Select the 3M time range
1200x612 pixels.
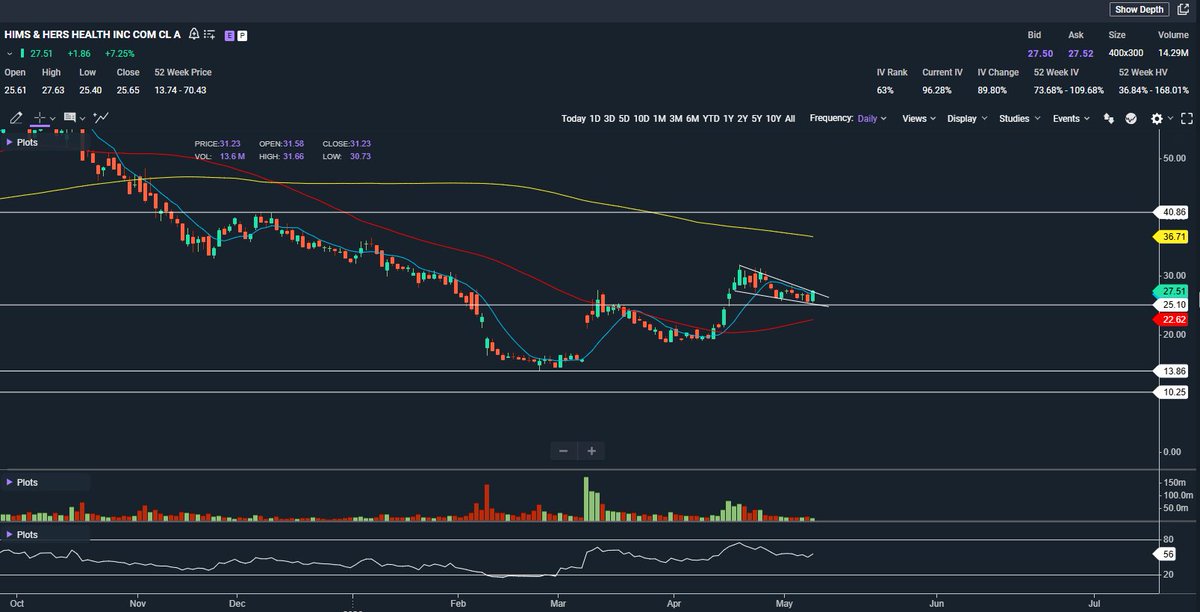click(676, 118)
